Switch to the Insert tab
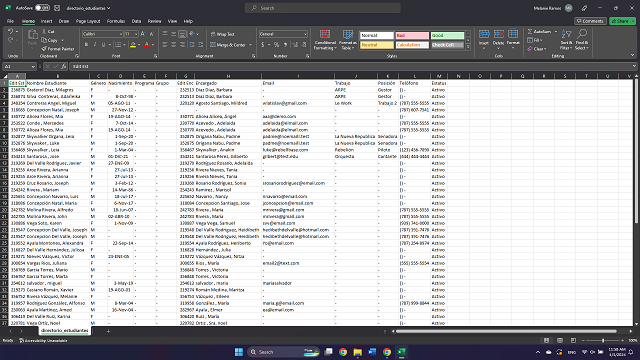The height and width of the screenshot is (360, 640). click(46, 21)
